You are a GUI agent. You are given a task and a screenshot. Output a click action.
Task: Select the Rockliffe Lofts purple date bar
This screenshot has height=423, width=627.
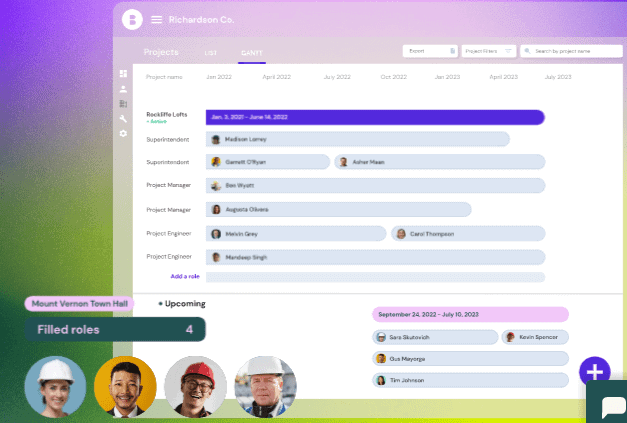375,117
